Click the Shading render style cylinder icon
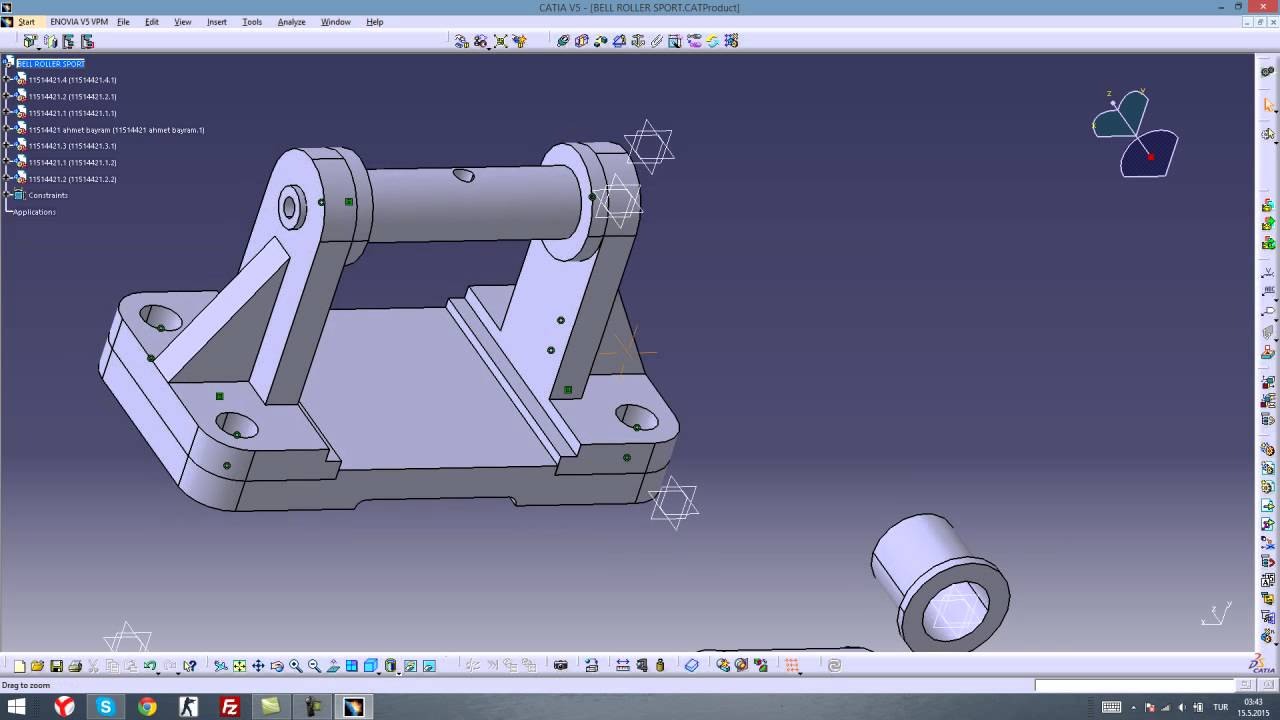This screenshot has width=1280, height=720. pyautogui.click(x=390, y=666)
